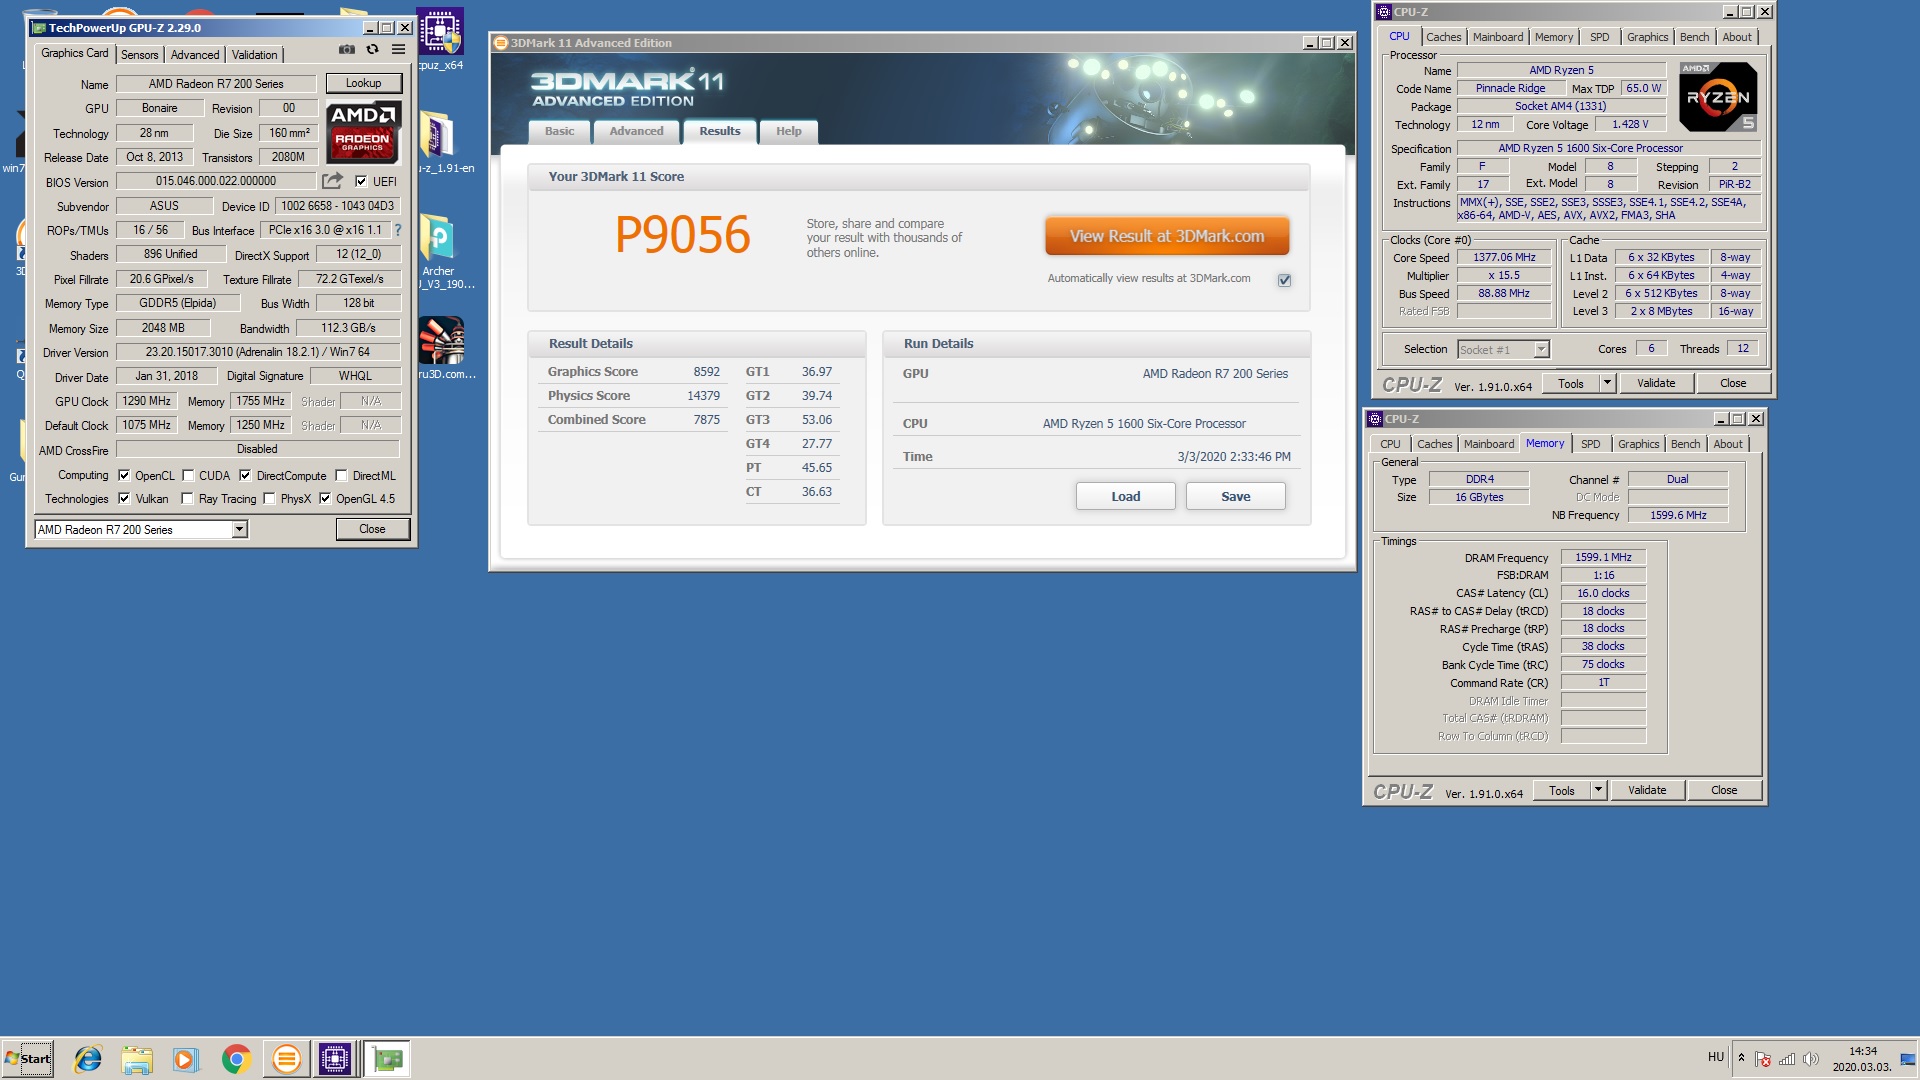
Task: Select the Help tab in 3DMark 11
Action: click(789, 131)
